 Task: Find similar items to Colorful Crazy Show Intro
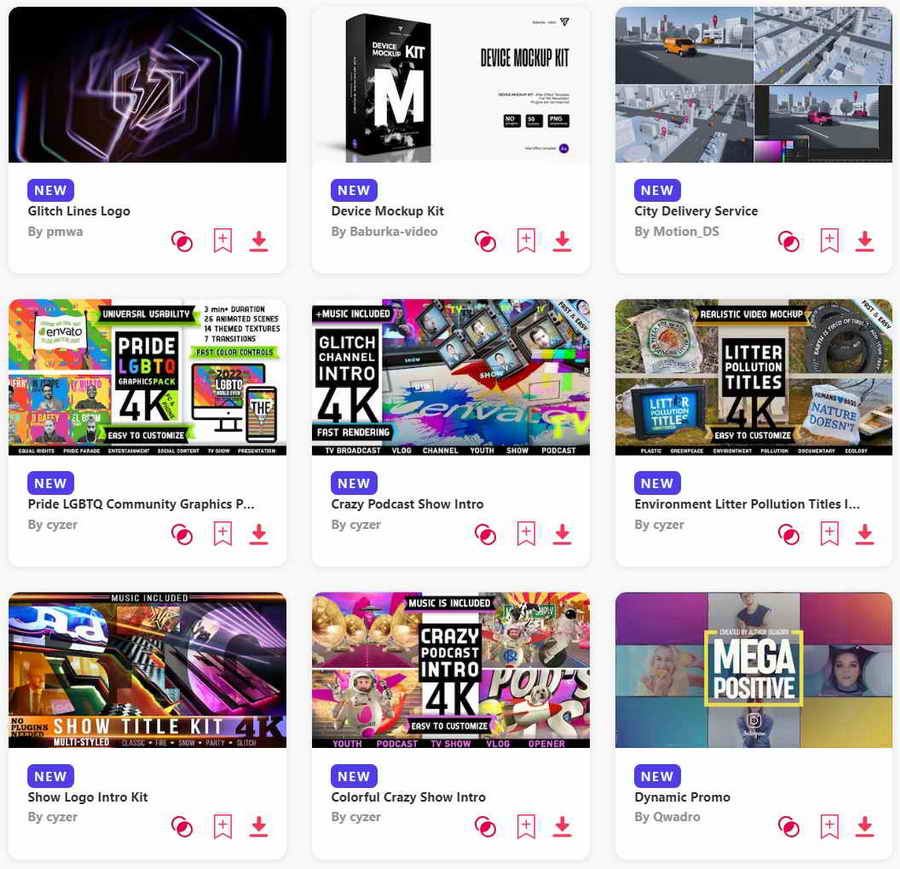point(485,827)
